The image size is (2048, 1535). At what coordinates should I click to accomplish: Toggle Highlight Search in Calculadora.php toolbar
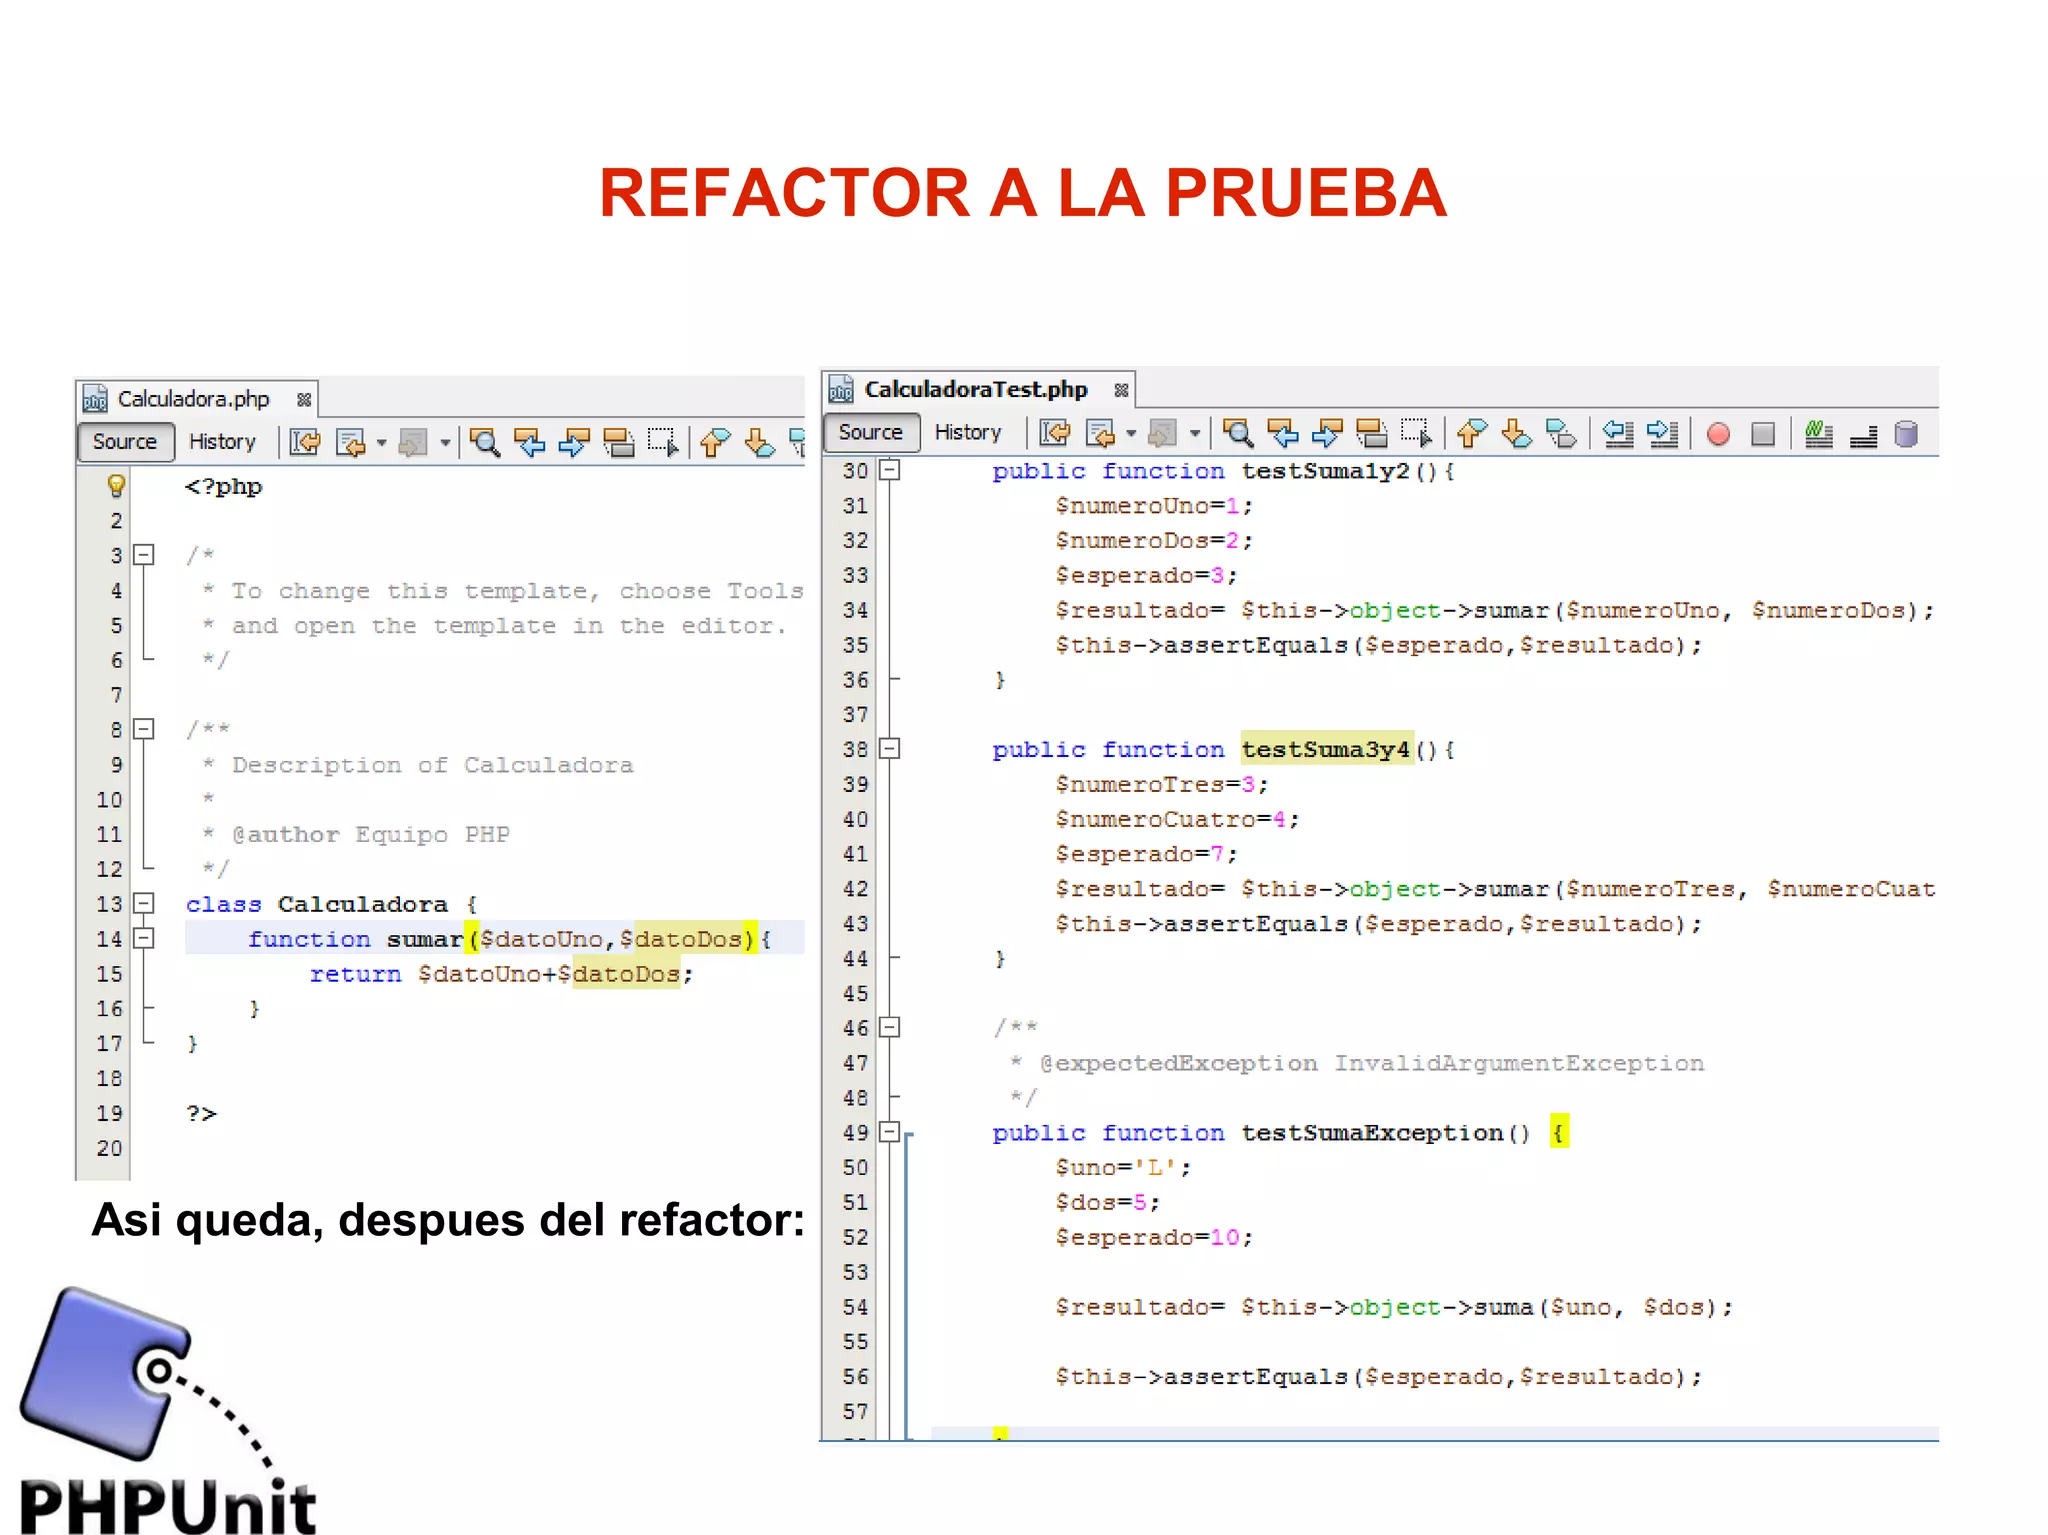619,442
